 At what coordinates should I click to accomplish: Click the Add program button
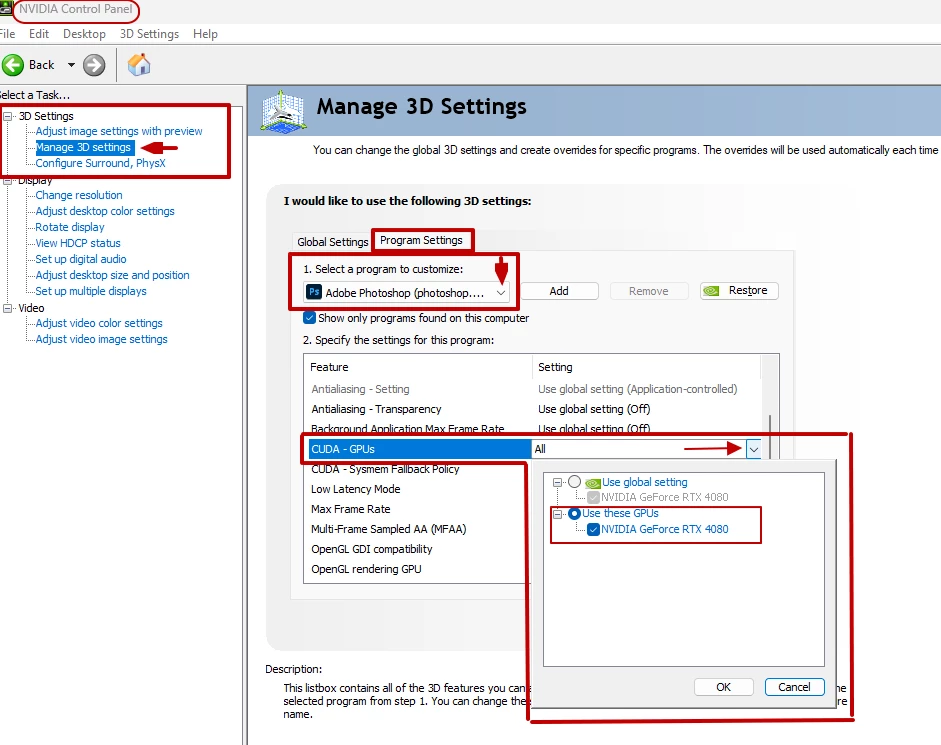pos(559,291)
